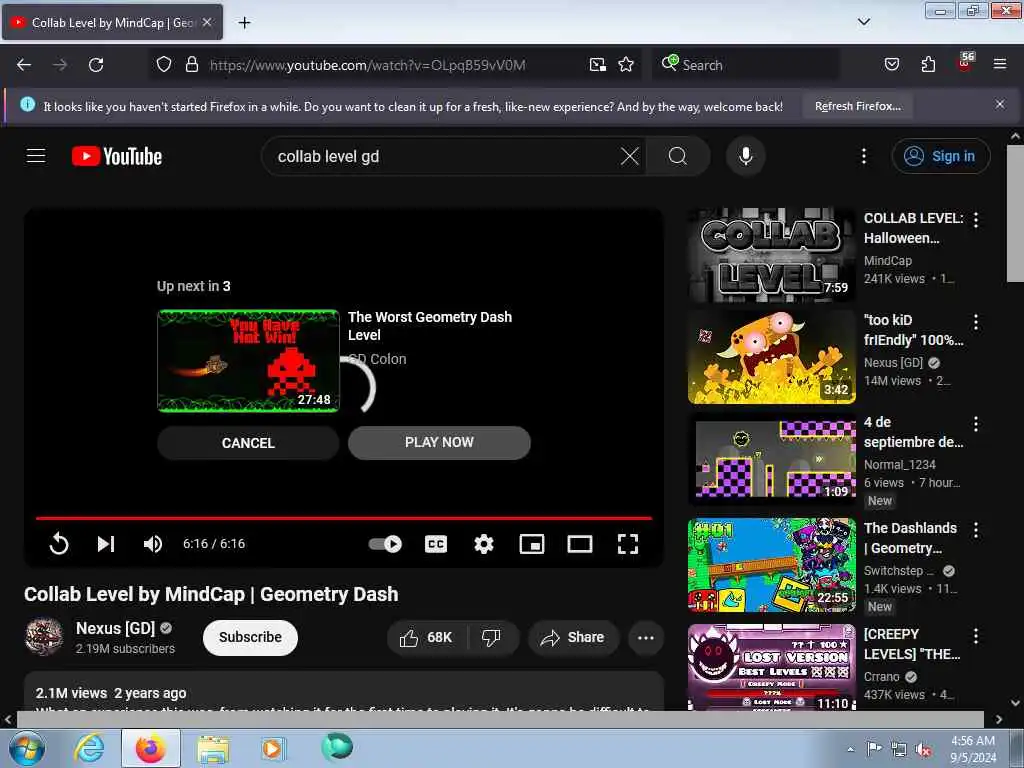
Task: Open YouTube settings three-dot menu
Action: [x=863, y=156]
